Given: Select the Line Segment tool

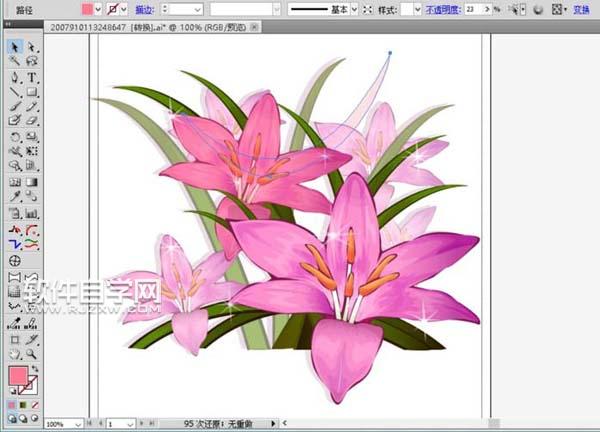Looking at the screenshot, I should coord(15,92).
